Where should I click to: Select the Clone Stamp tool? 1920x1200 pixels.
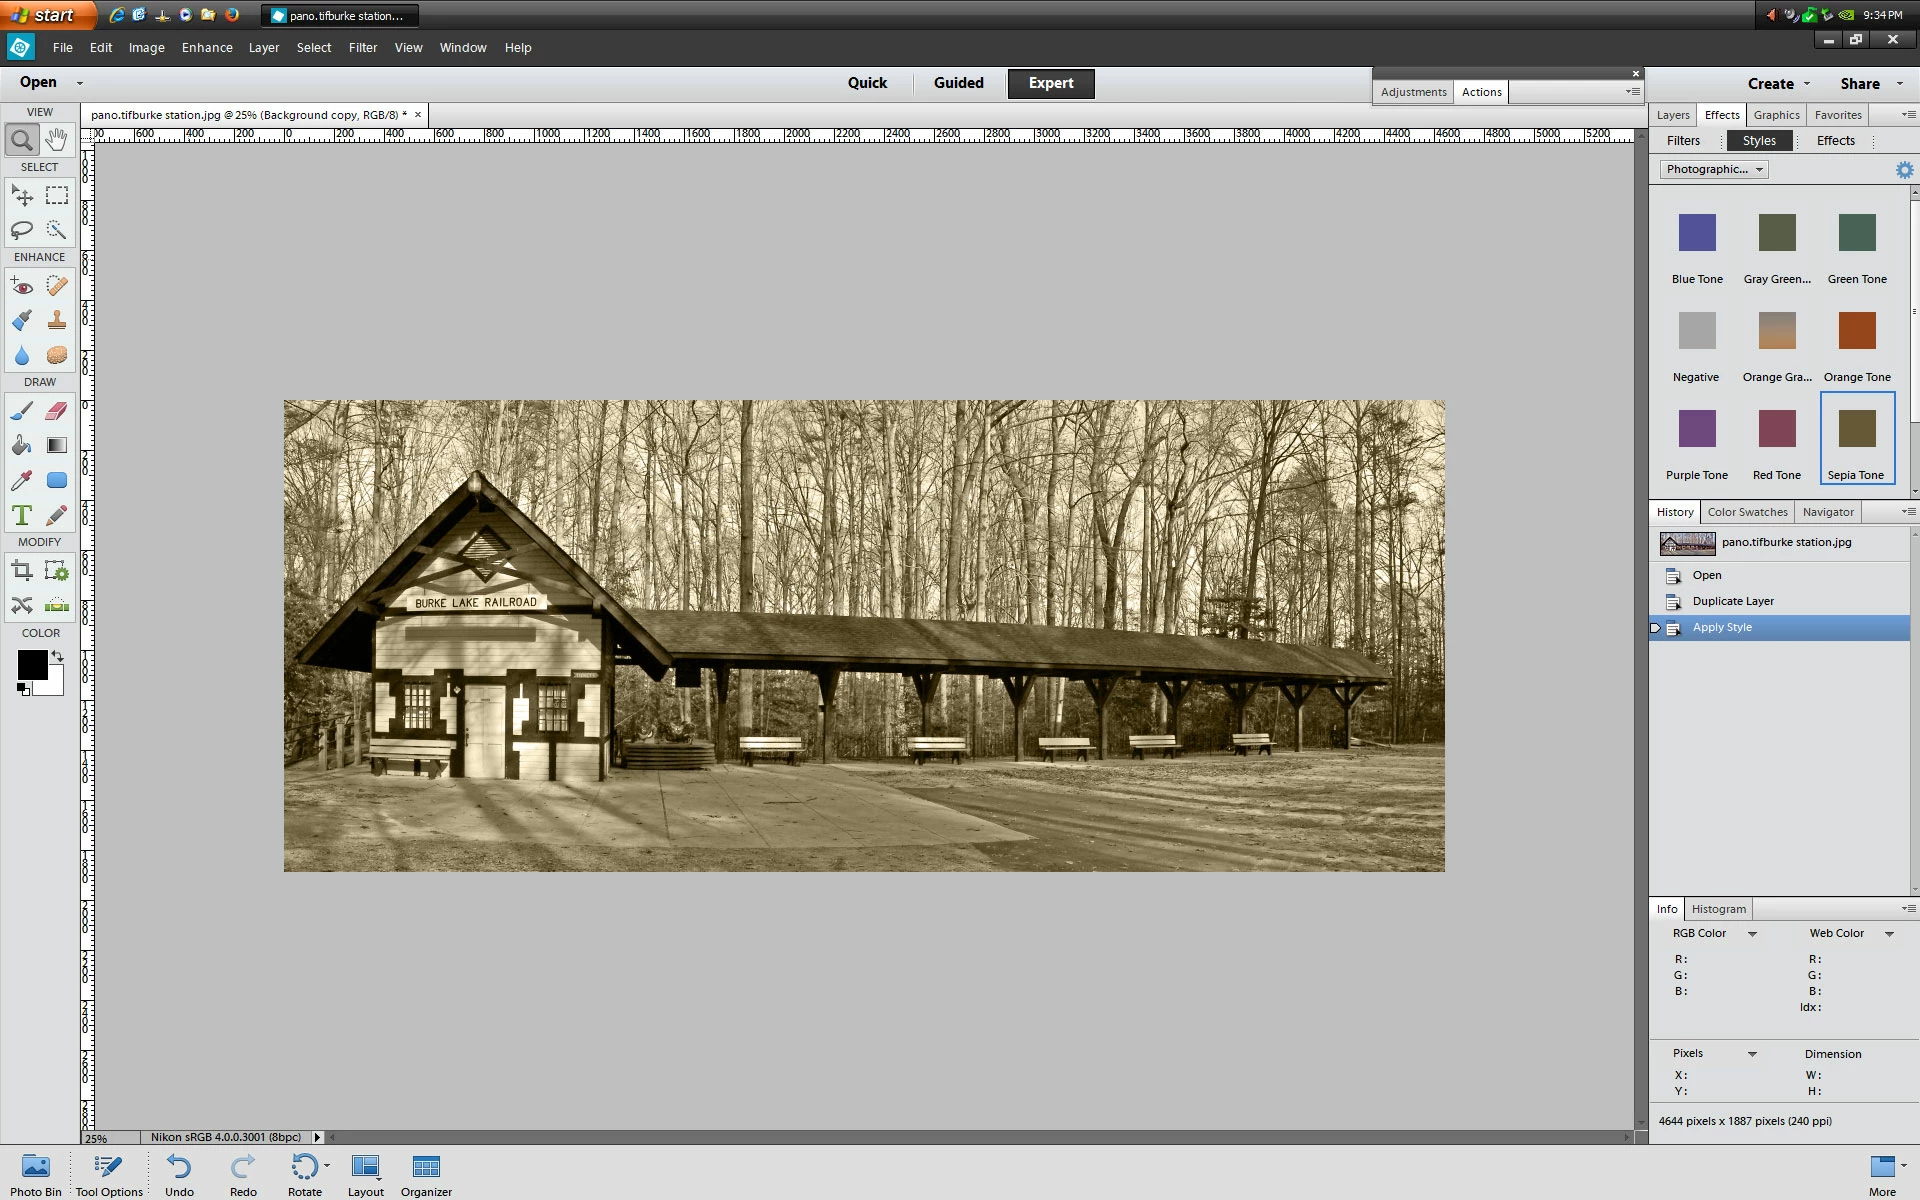(57, 320)
